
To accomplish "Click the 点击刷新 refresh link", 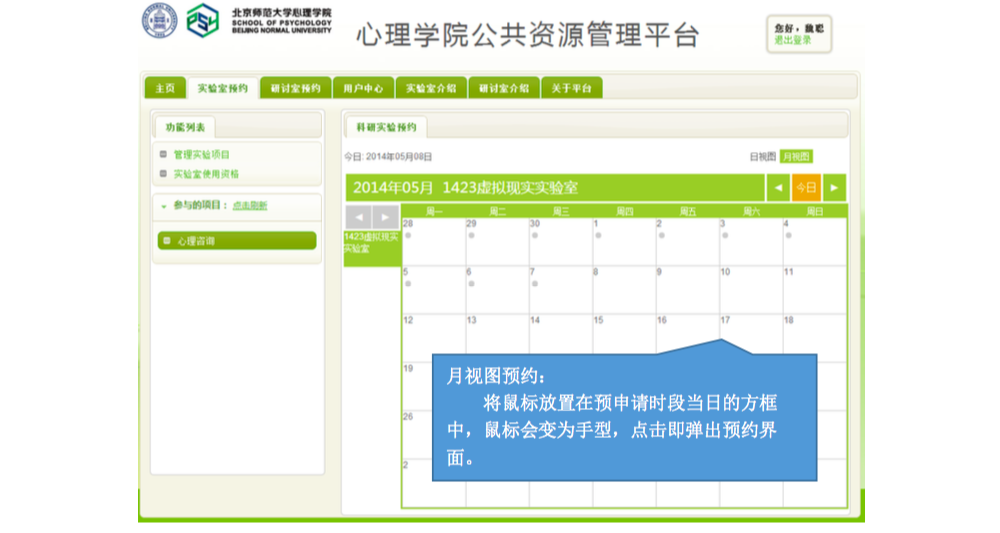I will pos(250,206).
